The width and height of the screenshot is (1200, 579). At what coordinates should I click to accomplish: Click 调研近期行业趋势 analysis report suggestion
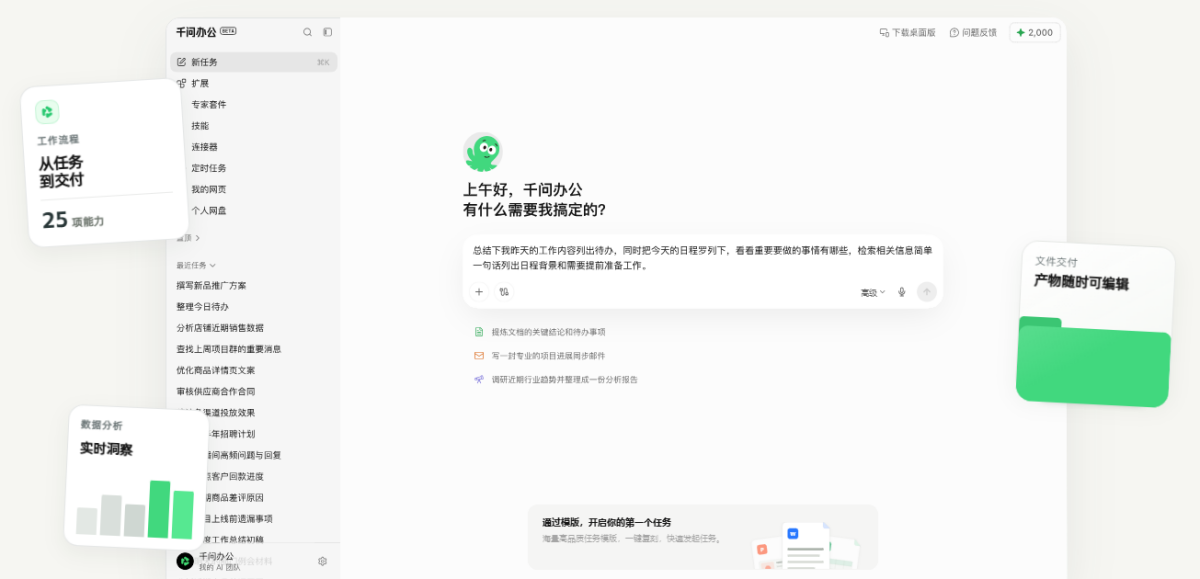(x=564, y=379)
